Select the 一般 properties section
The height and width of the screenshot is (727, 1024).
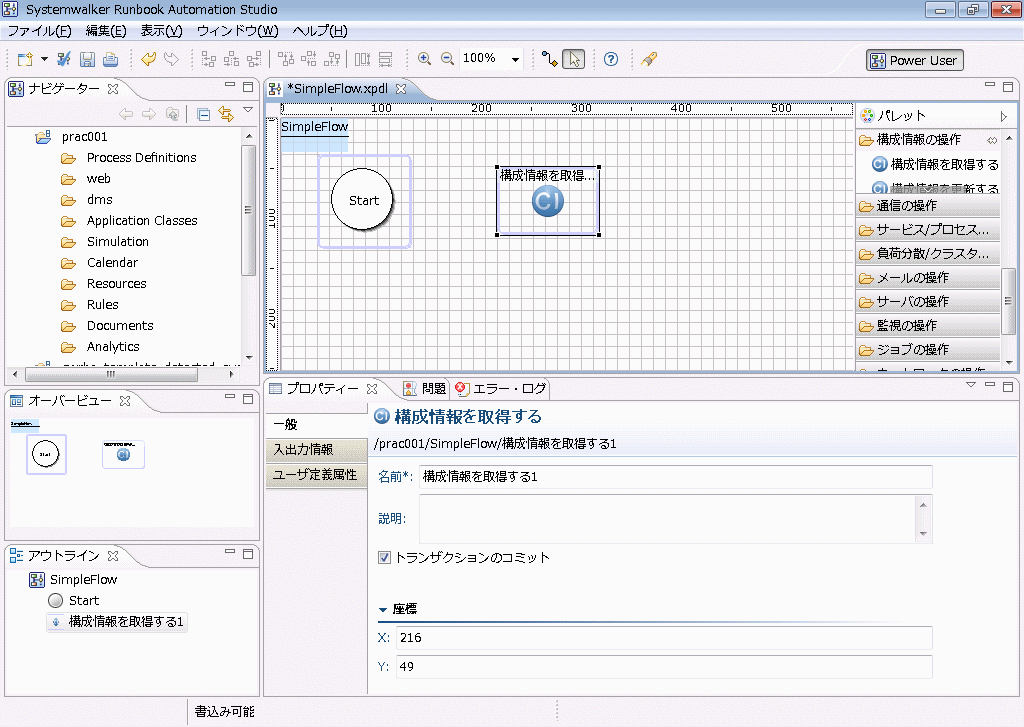(317, 425)
